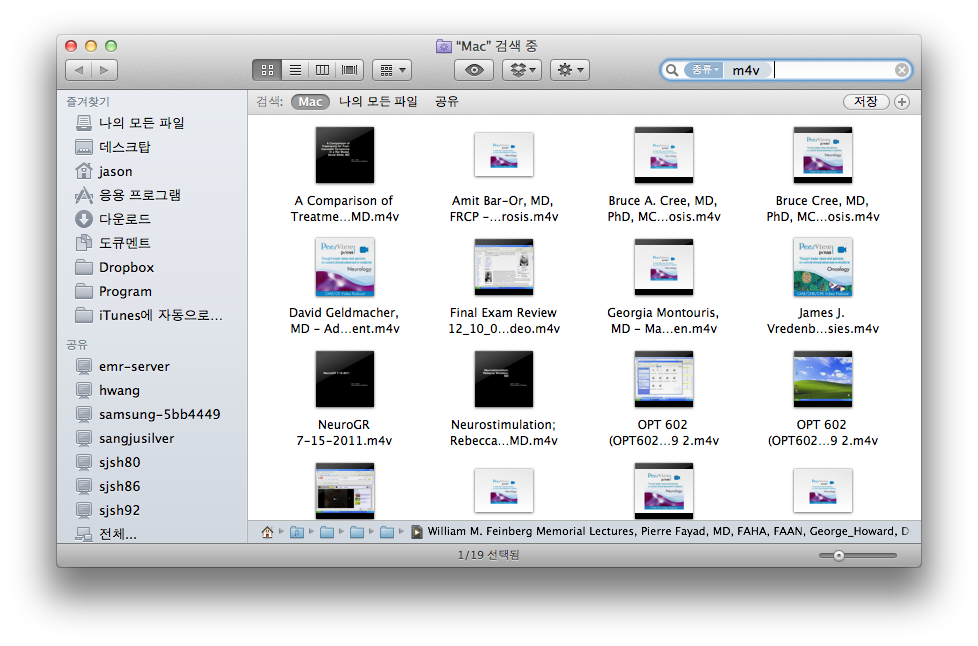Open 데스크탑 in the sidebar
978x646 pixels.
click(125, 147)
